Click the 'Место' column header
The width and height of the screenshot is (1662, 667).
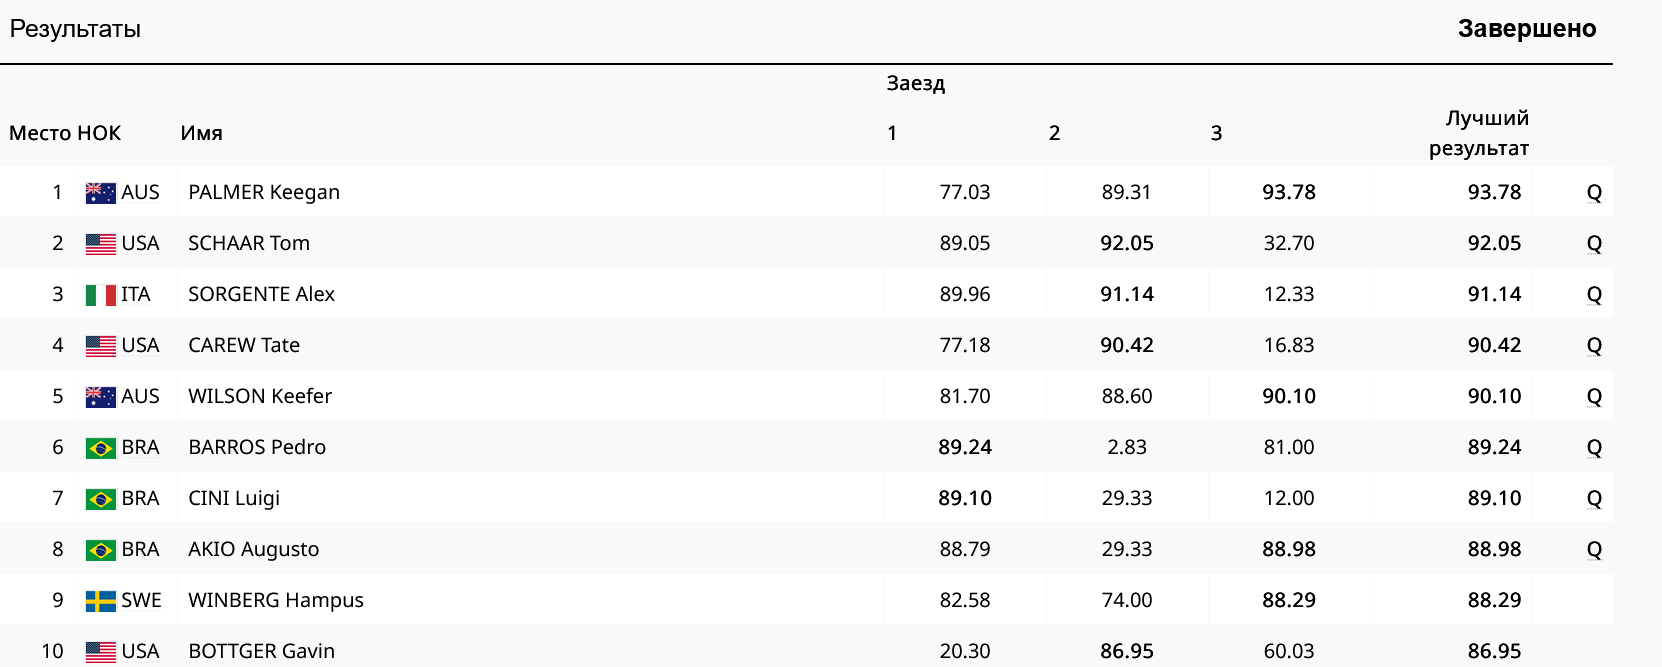pos(39,133)
